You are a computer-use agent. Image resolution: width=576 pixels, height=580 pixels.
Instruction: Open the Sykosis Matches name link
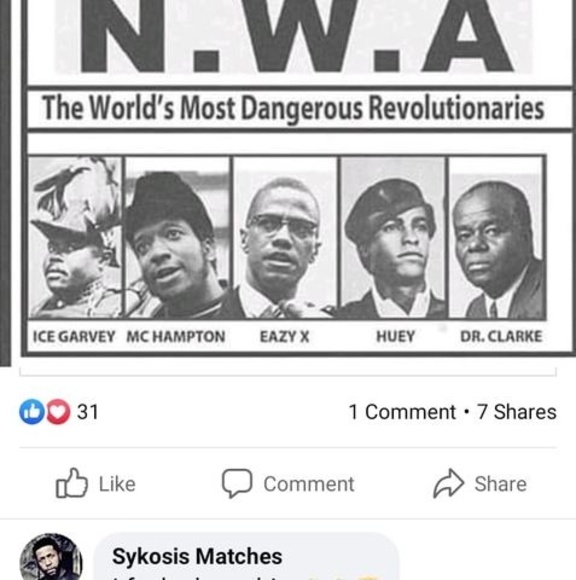(197, 556)
